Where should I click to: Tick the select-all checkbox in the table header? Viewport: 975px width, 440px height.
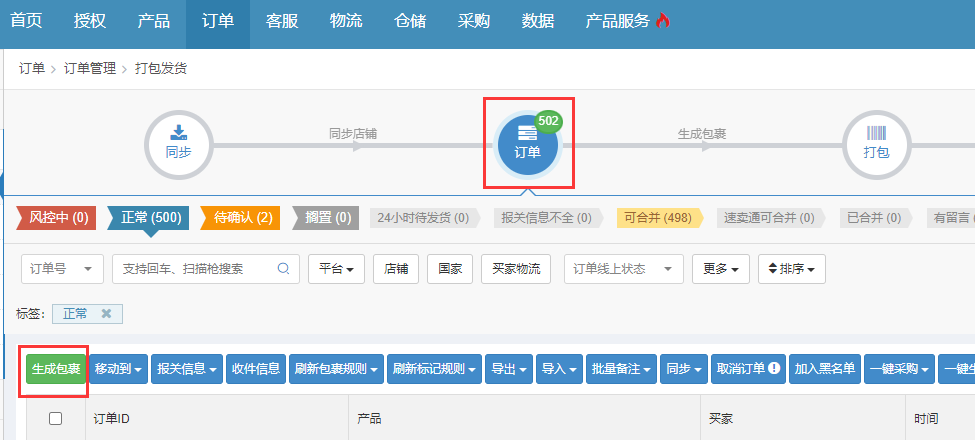tap(55, 418)
